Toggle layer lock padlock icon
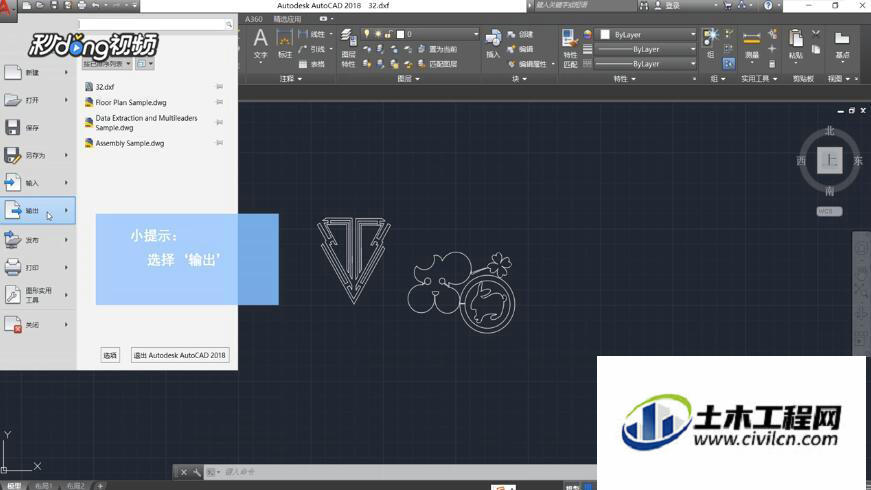 coord(388,34)
